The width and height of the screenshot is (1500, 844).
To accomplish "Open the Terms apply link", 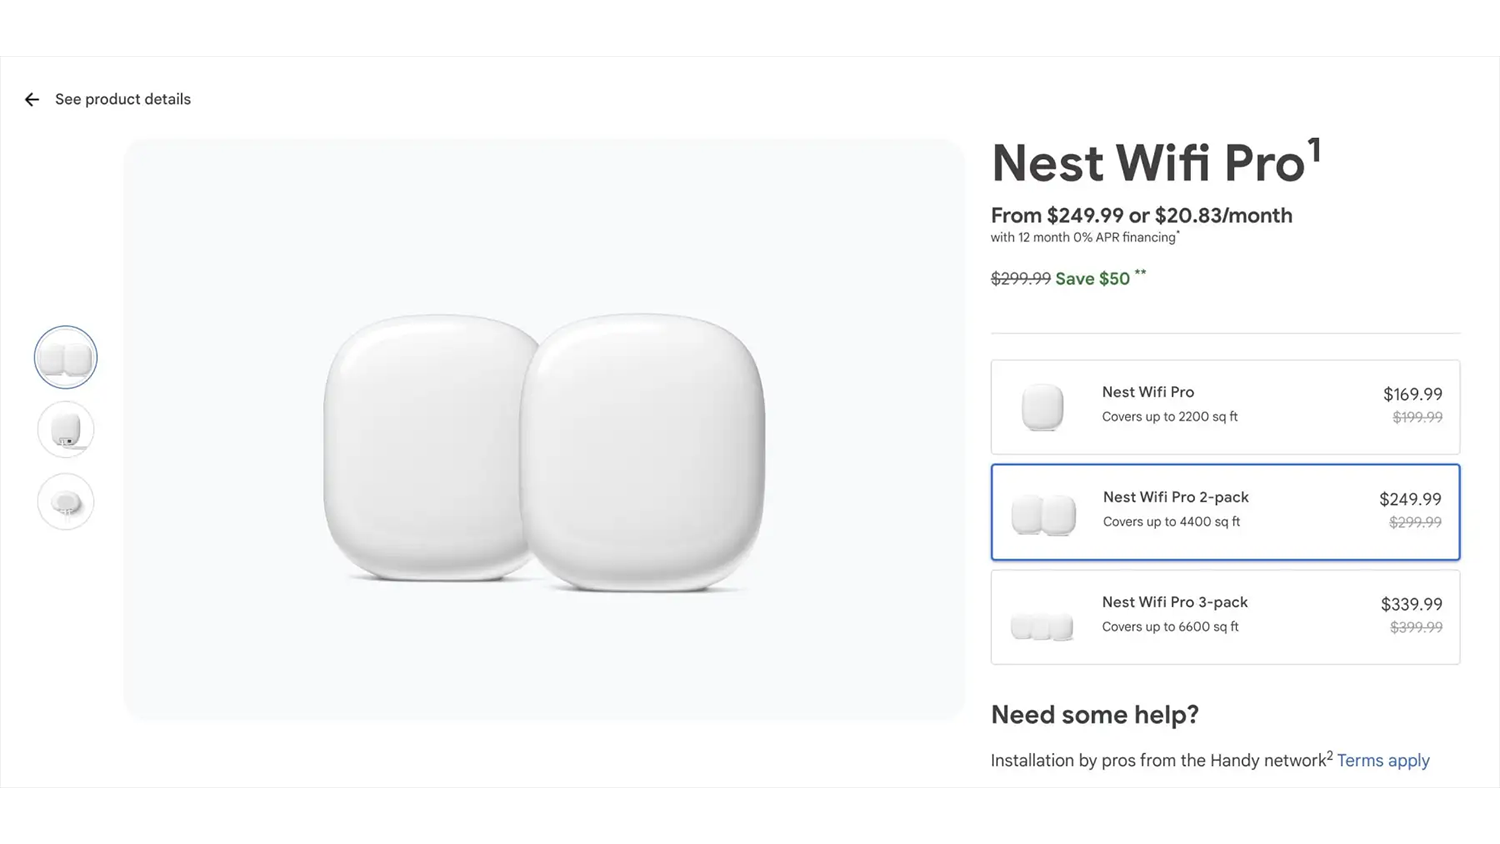I will [x=1383, y=761].
